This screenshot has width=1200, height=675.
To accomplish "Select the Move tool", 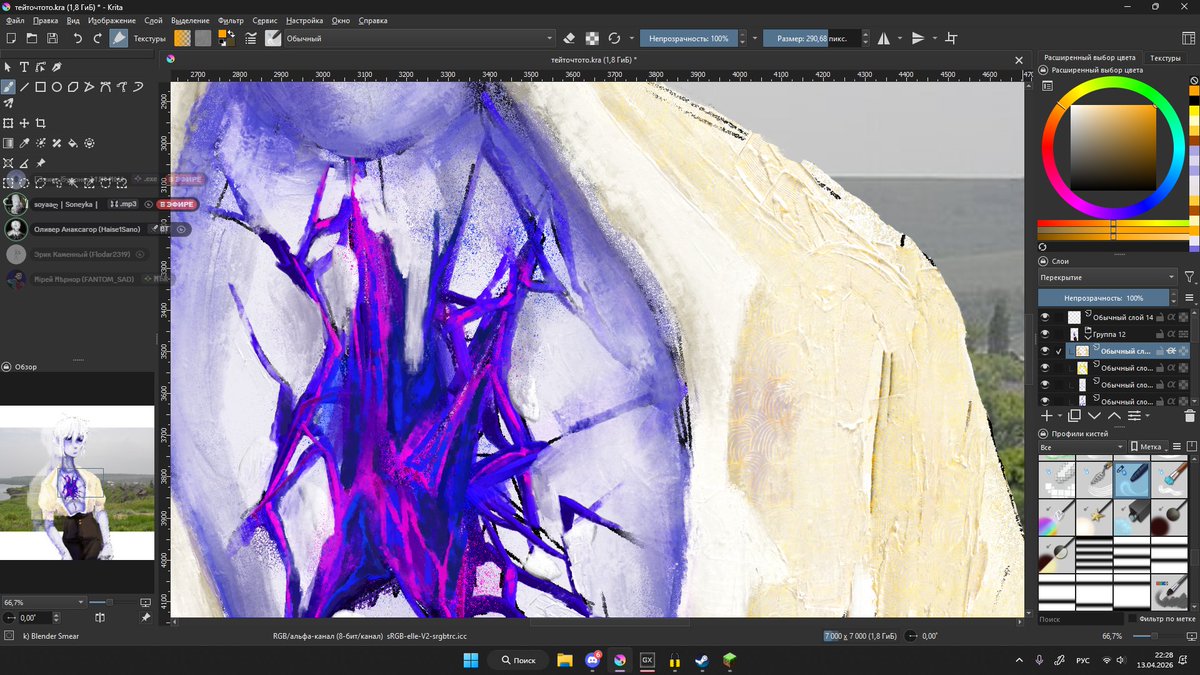I will tap(24, 123).
